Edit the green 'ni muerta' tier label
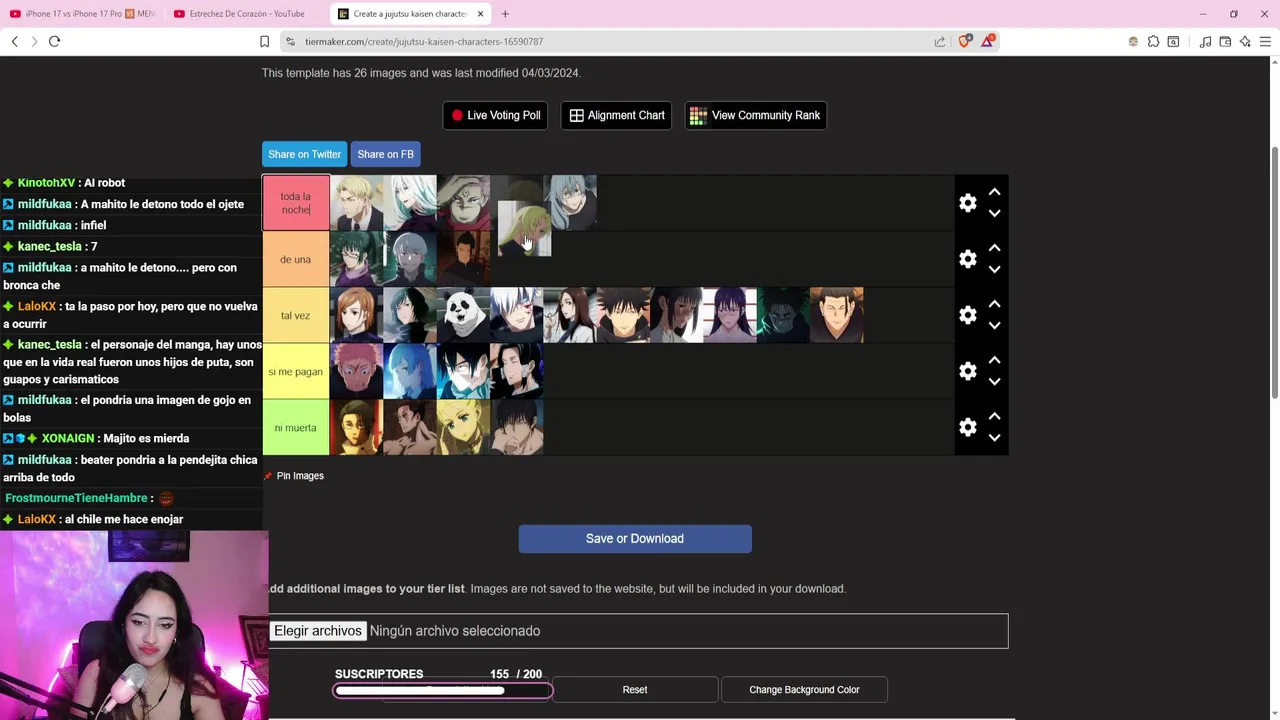 point(296,427)
